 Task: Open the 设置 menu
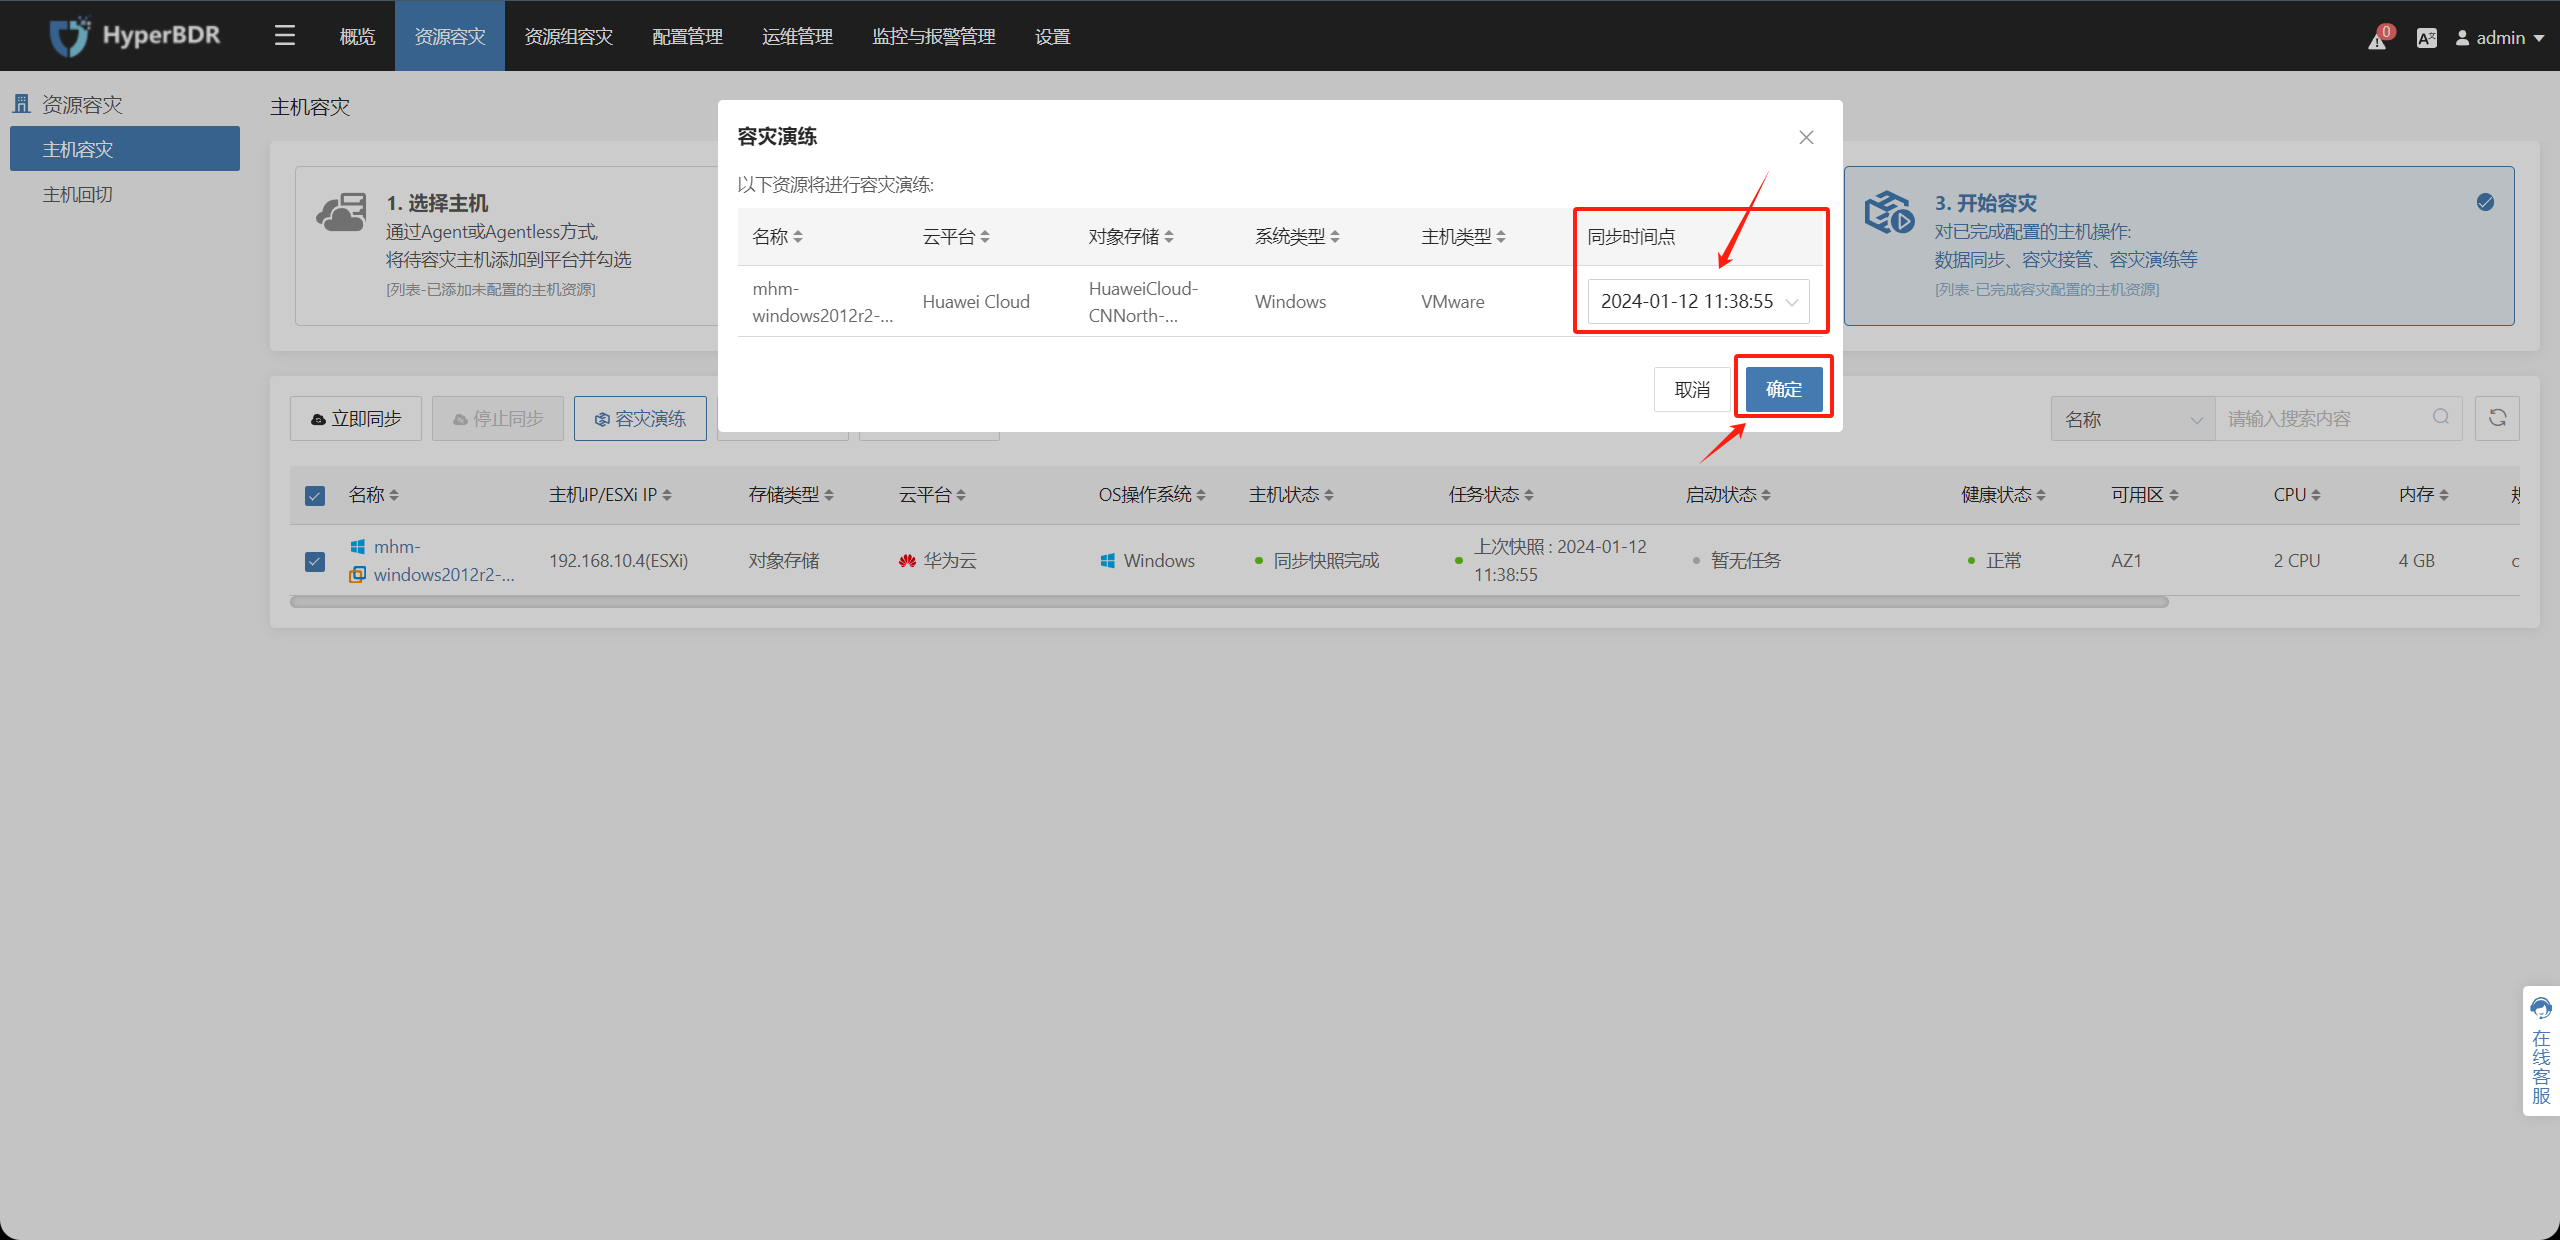(1053, 36)
